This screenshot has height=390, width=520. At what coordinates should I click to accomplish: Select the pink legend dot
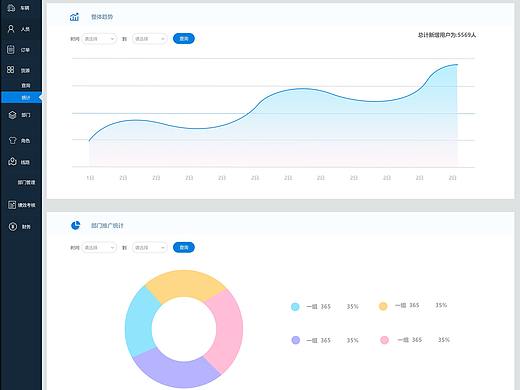[384, 340]
